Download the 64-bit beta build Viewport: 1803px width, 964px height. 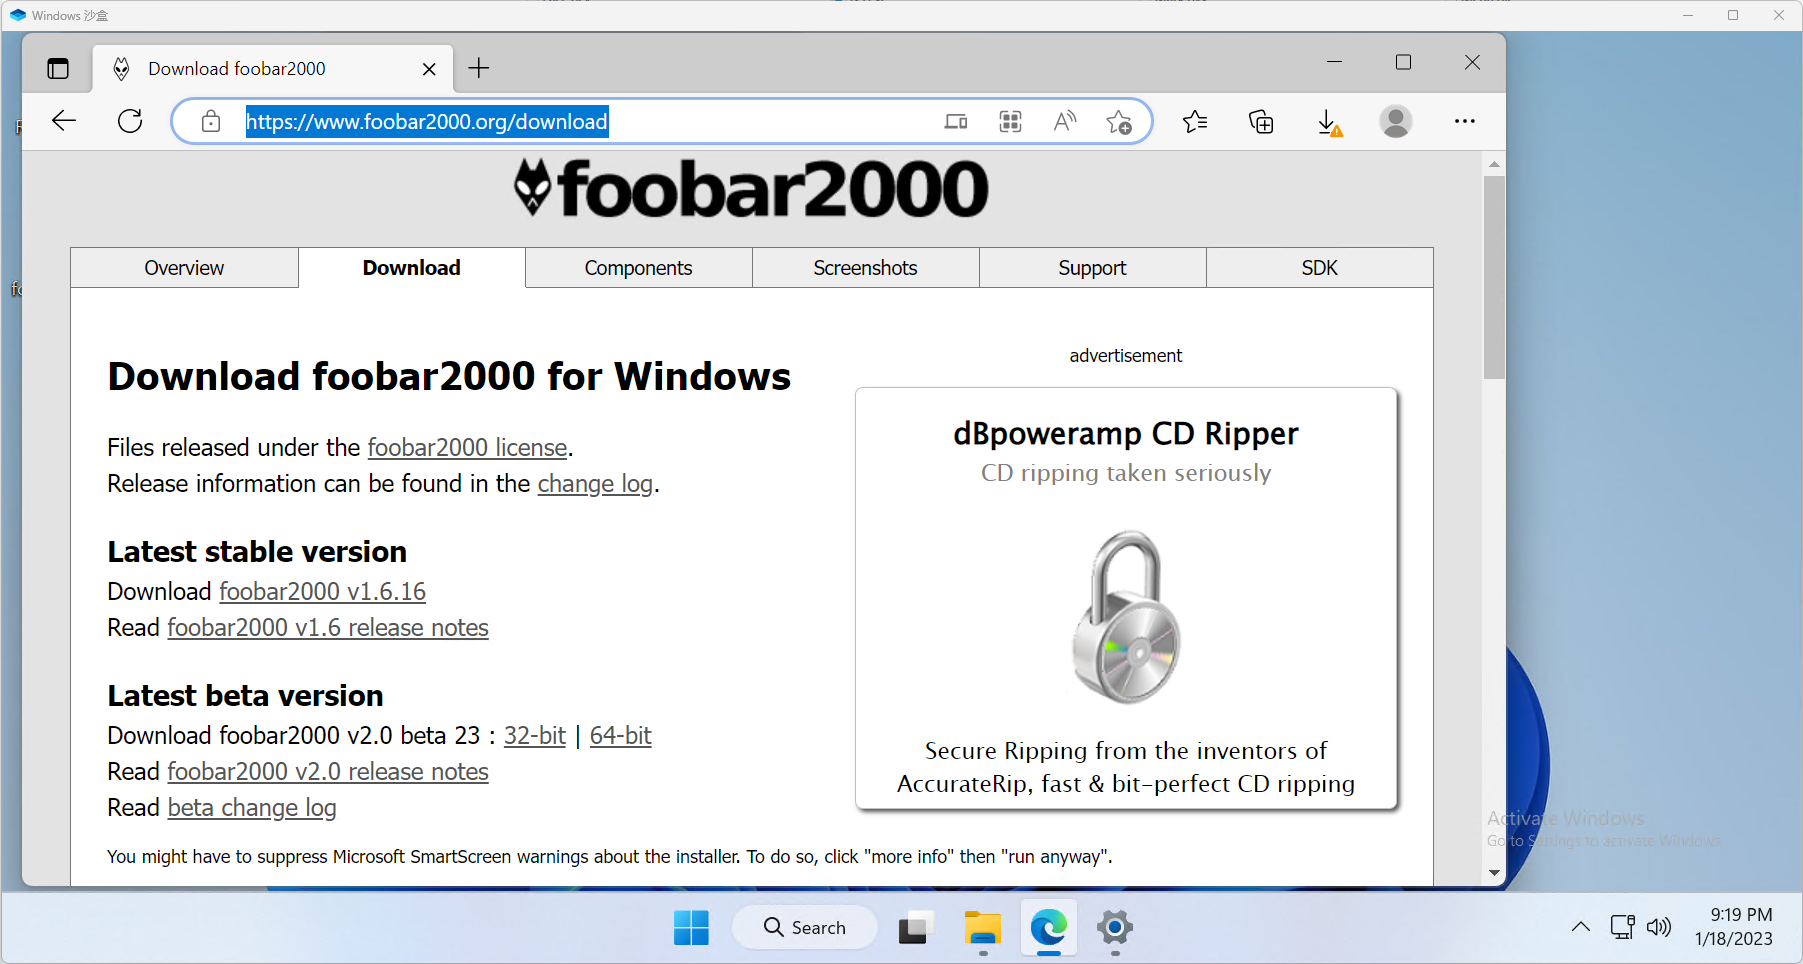coord(620,736)
